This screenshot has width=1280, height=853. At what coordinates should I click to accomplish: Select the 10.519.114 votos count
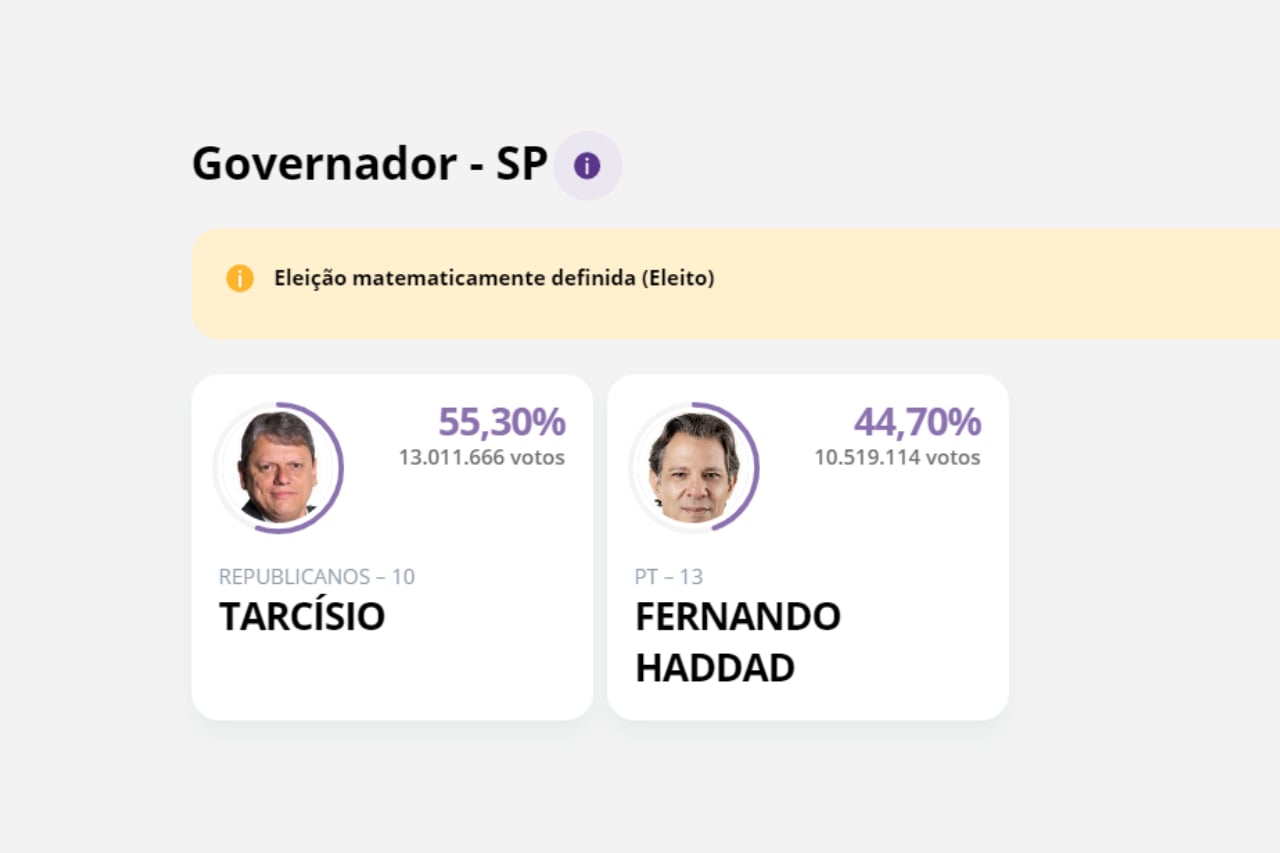point(897,457)
